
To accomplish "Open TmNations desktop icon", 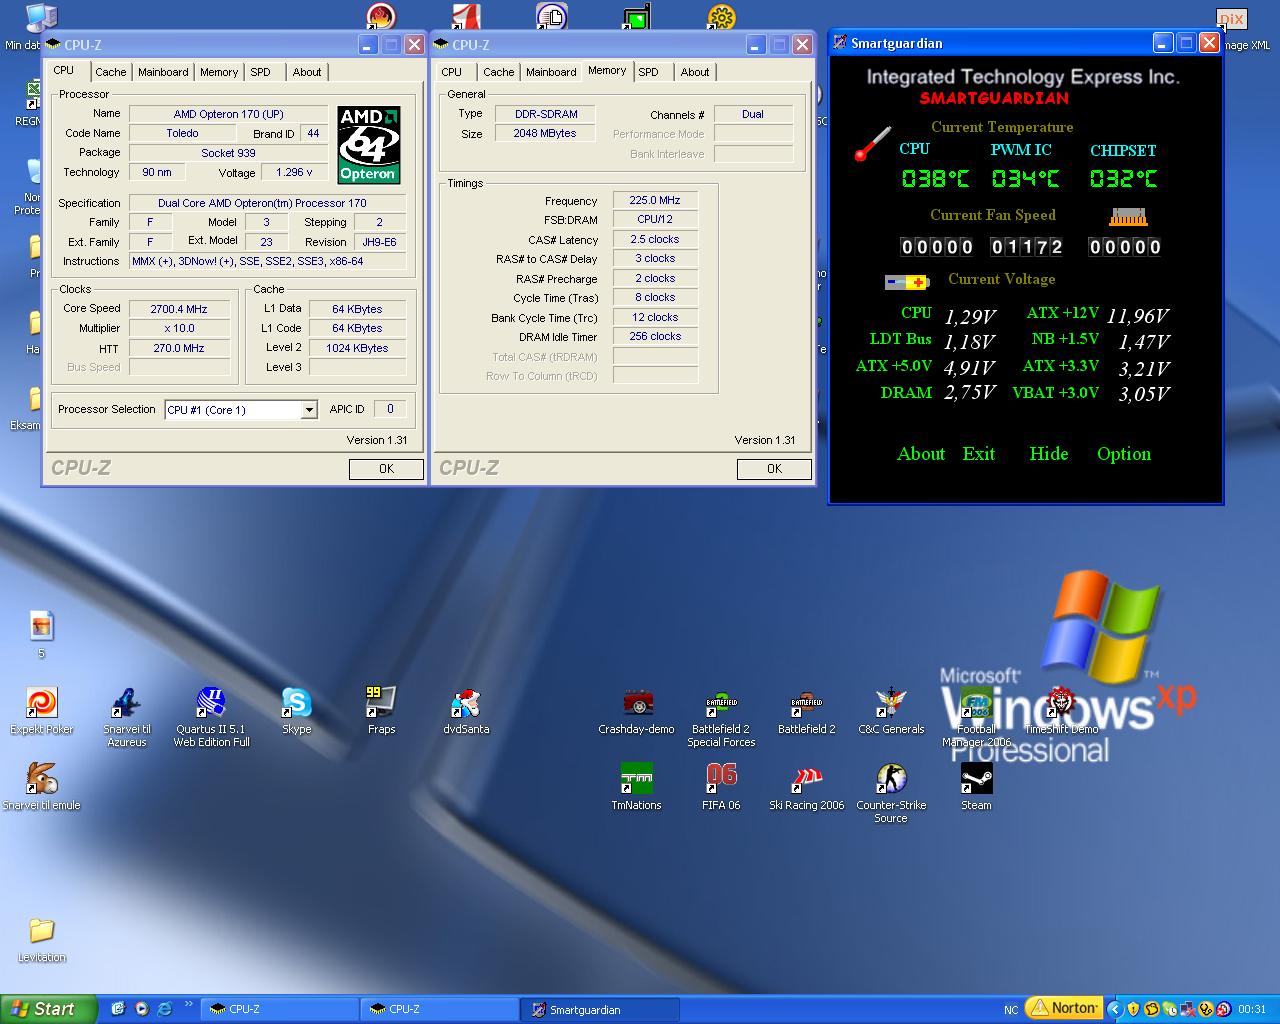I will [x=636, y=786].
